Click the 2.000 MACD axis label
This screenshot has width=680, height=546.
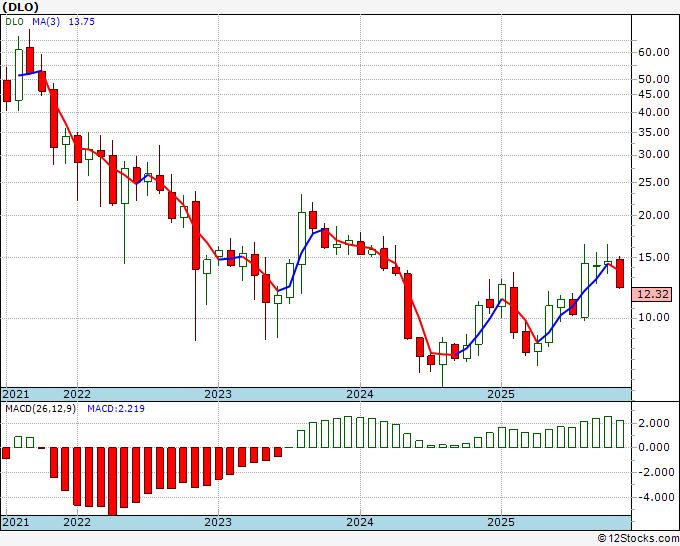coord(654,424)
